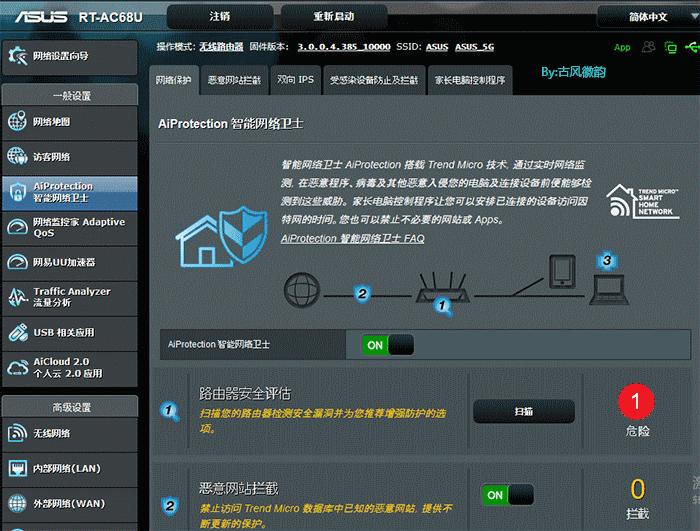700x531 pixels.
Task: Click the WAN globe icon
Action: 17,503
